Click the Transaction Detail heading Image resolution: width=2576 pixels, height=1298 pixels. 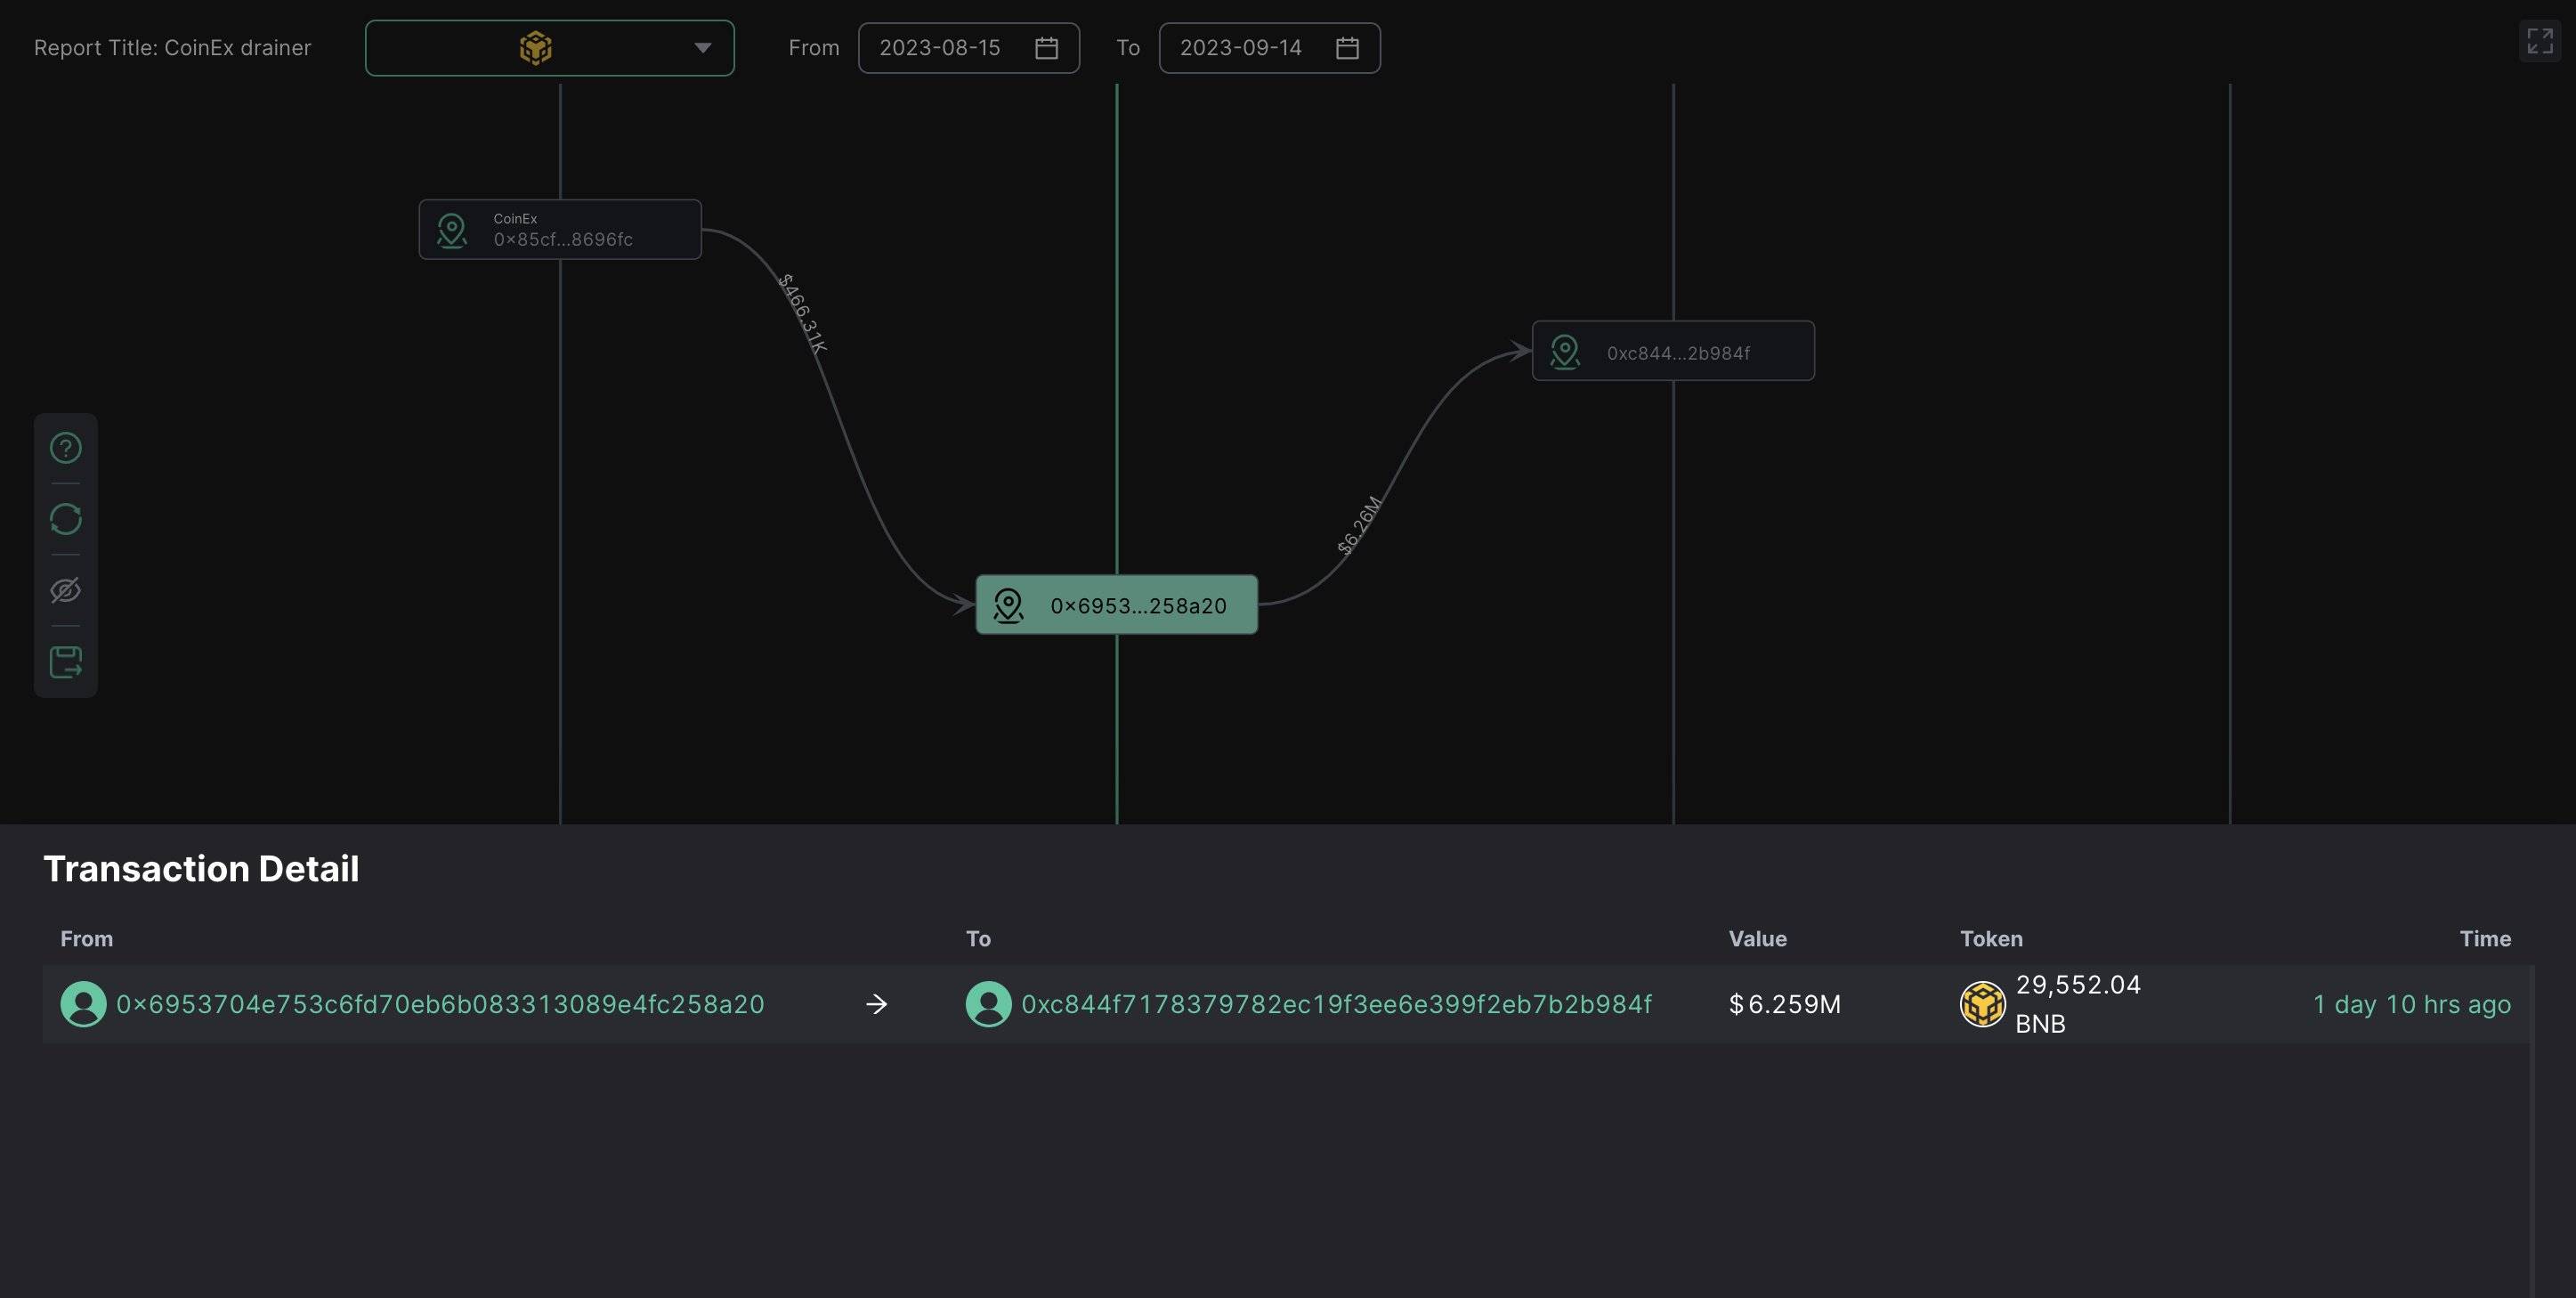point(201,869)
